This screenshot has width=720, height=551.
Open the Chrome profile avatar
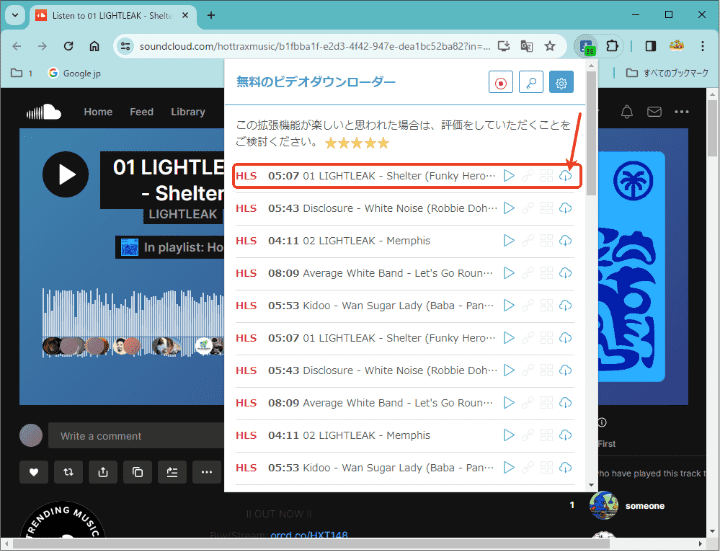[676, 46]
